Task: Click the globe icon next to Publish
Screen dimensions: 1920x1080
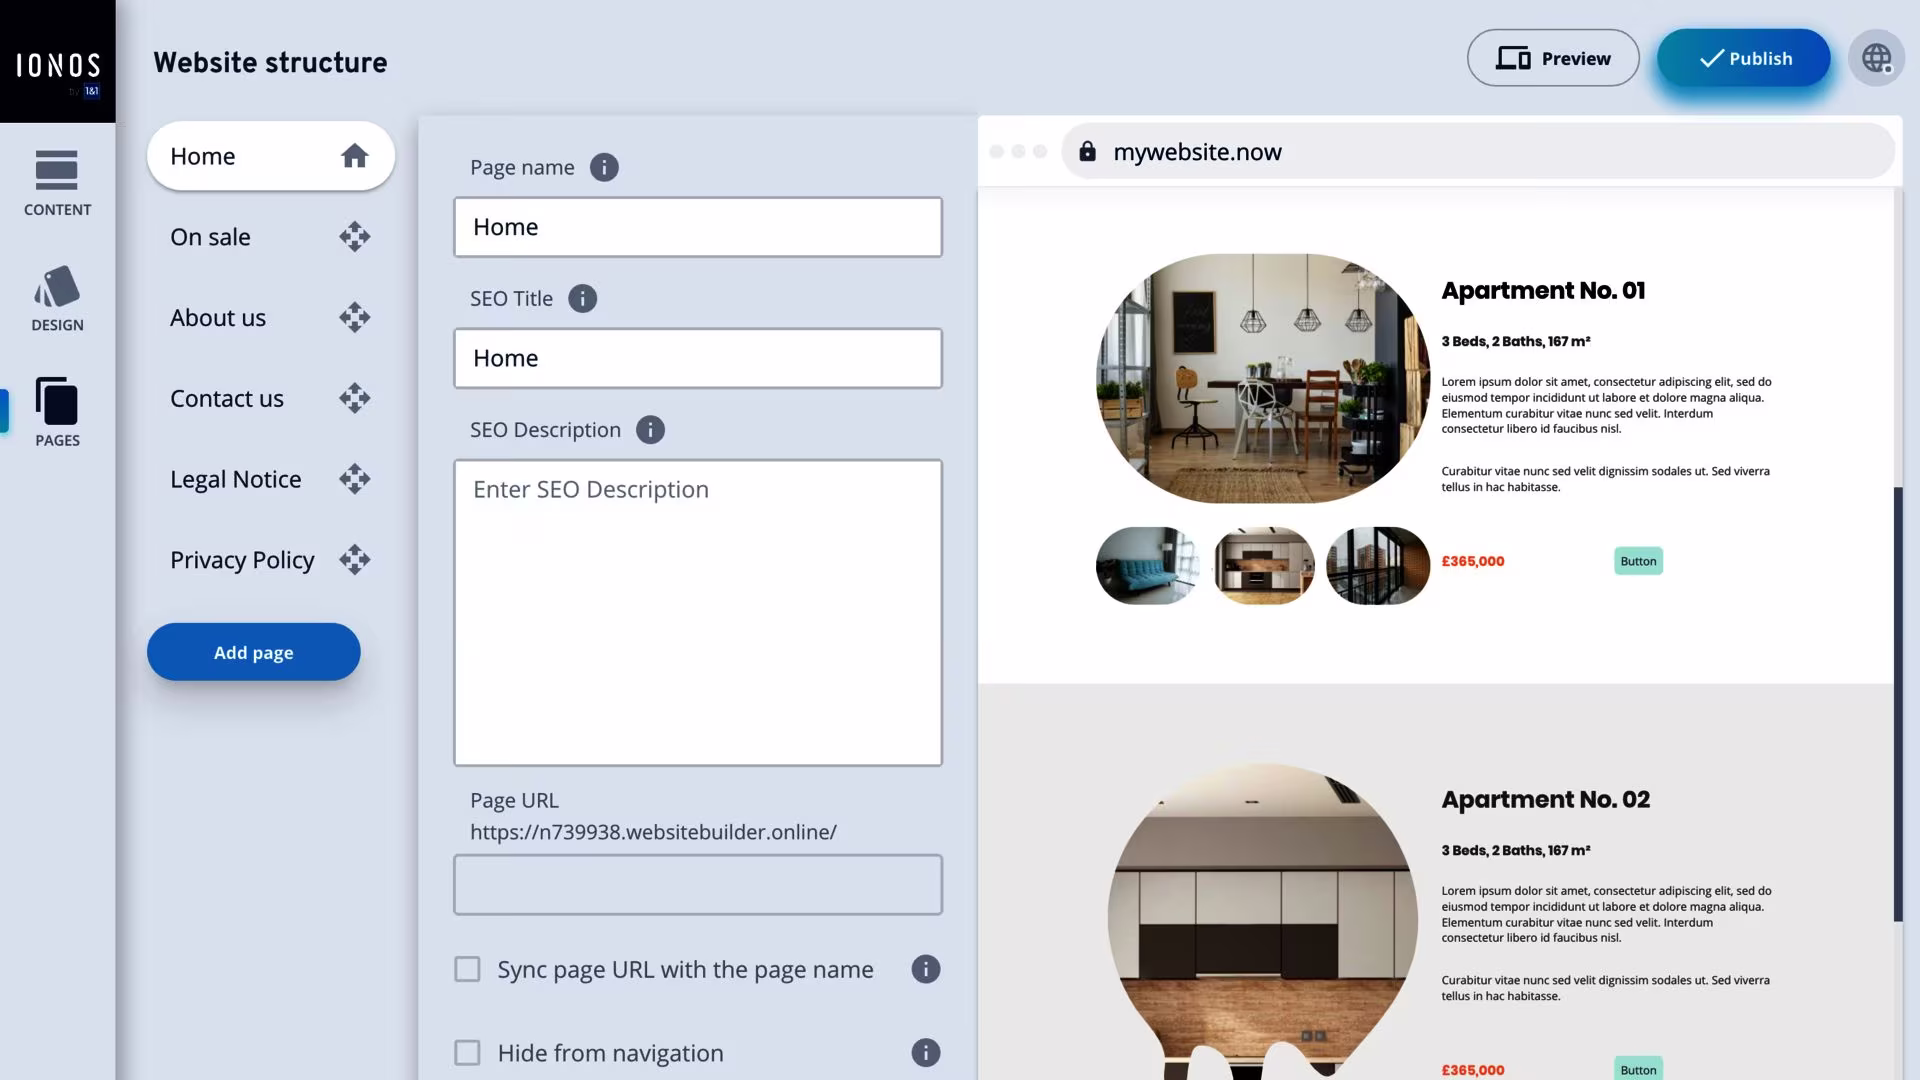Action: click(x=1876, y=58)
